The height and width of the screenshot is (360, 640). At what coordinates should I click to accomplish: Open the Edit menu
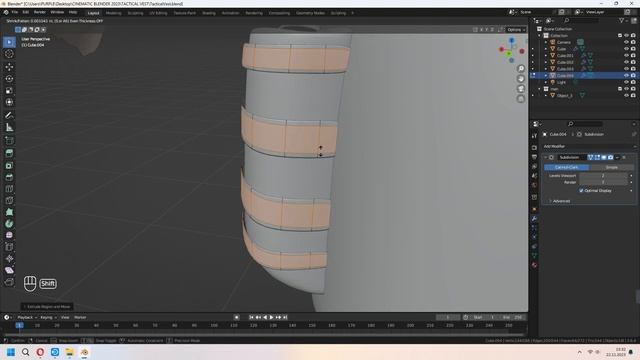26,13
